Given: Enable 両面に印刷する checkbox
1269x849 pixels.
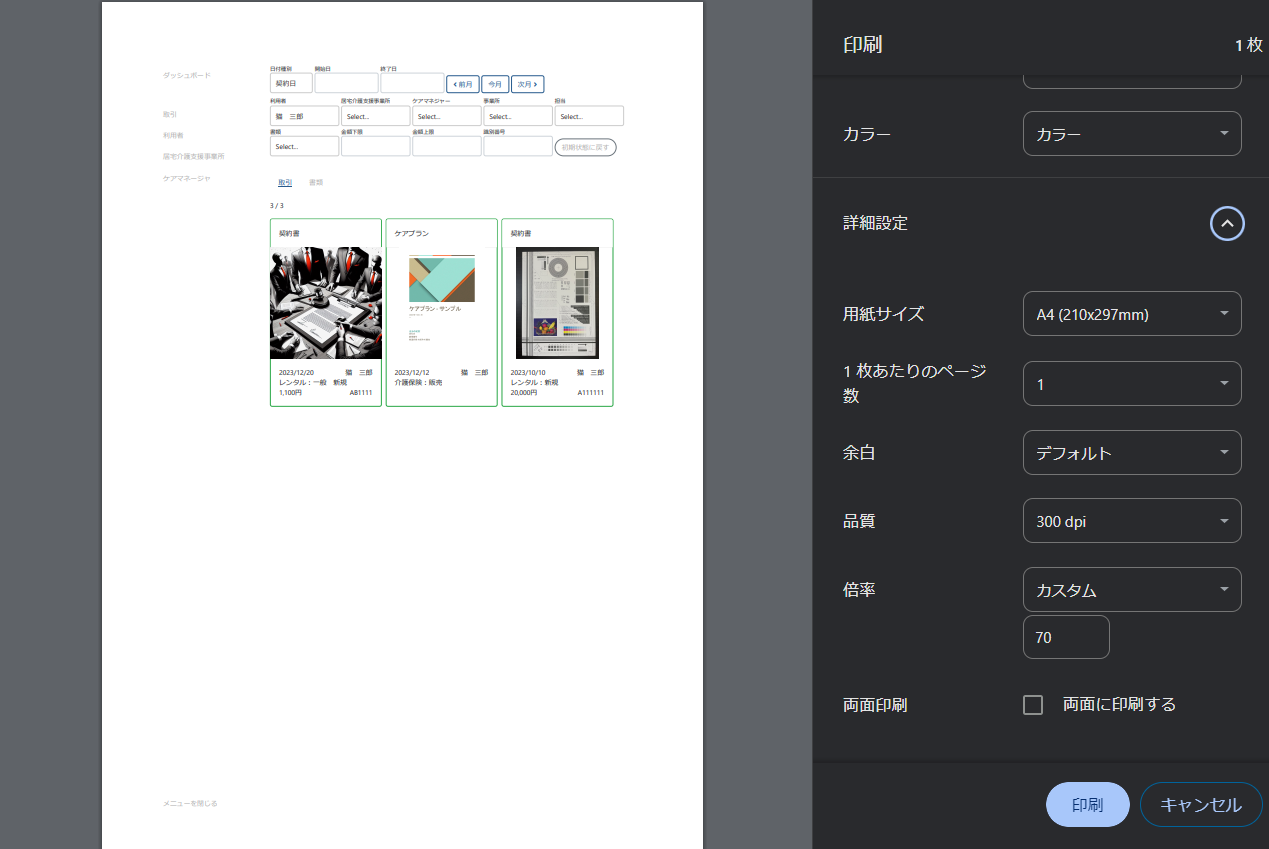Looking at the screenshot, I should point(1032,704).
